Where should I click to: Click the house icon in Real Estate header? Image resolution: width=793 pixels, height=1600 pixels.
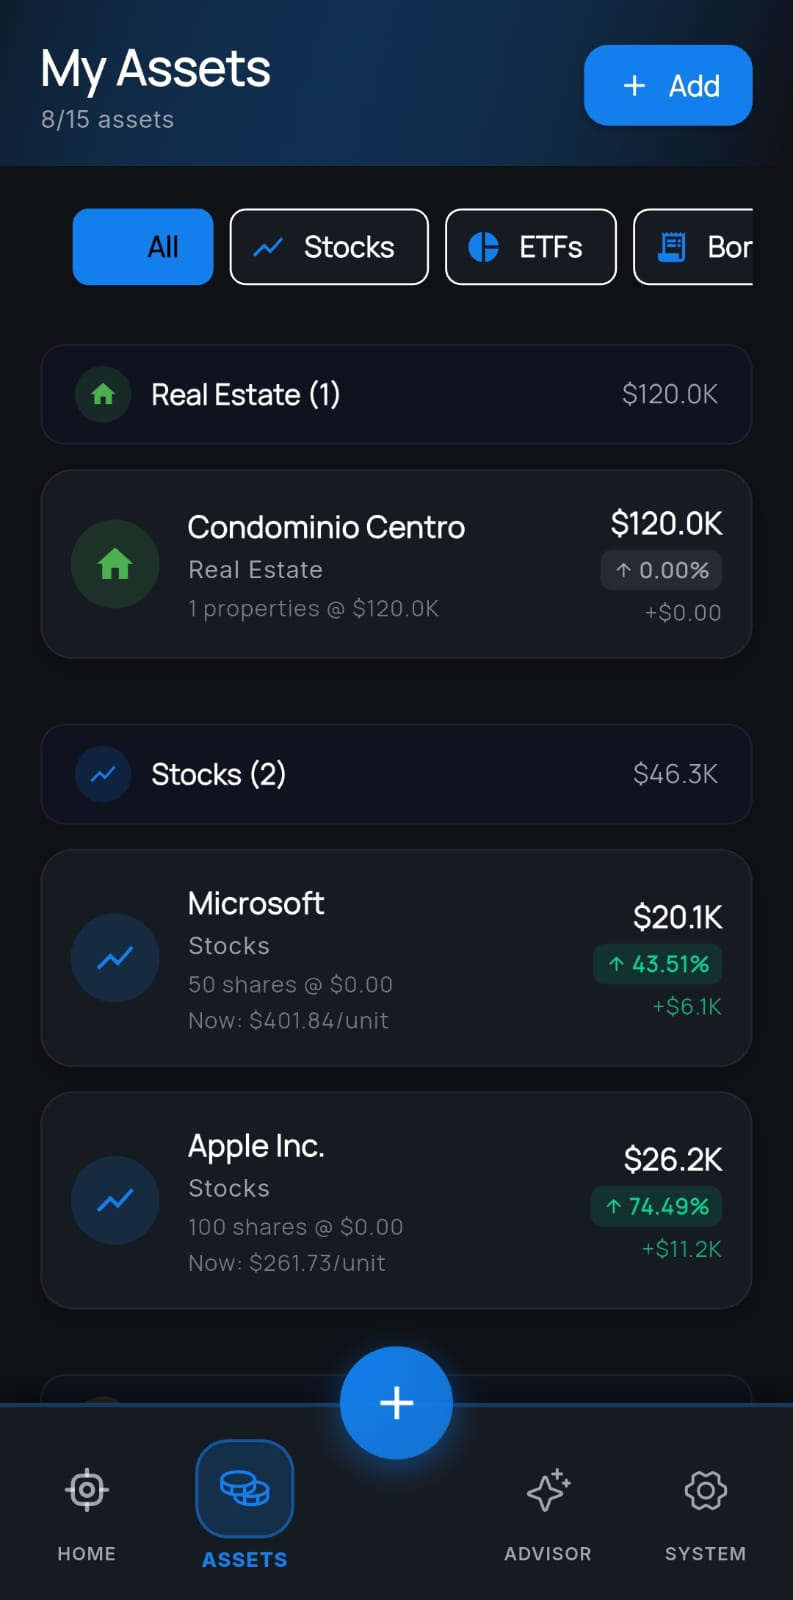point(103,394)
